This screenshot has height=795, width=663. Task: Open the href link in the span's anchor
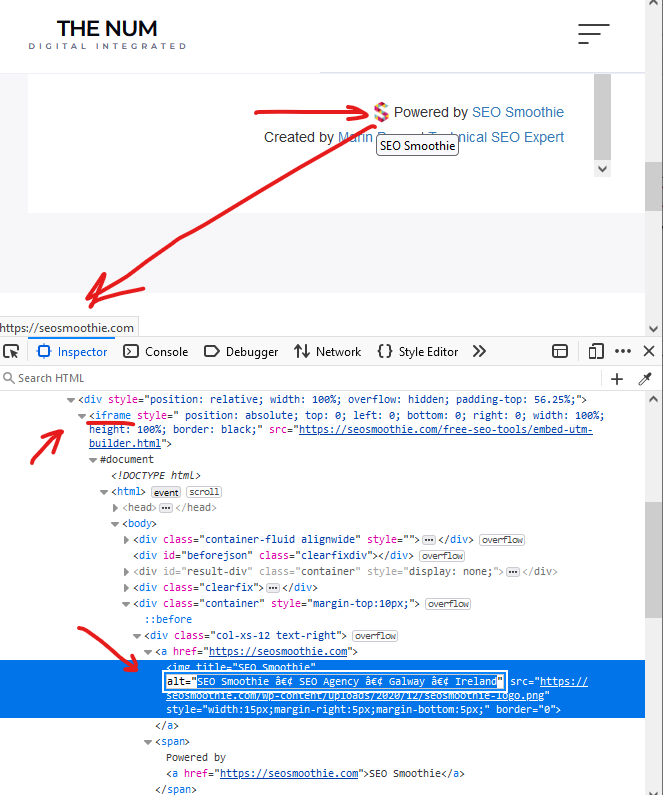click(289, 774)
